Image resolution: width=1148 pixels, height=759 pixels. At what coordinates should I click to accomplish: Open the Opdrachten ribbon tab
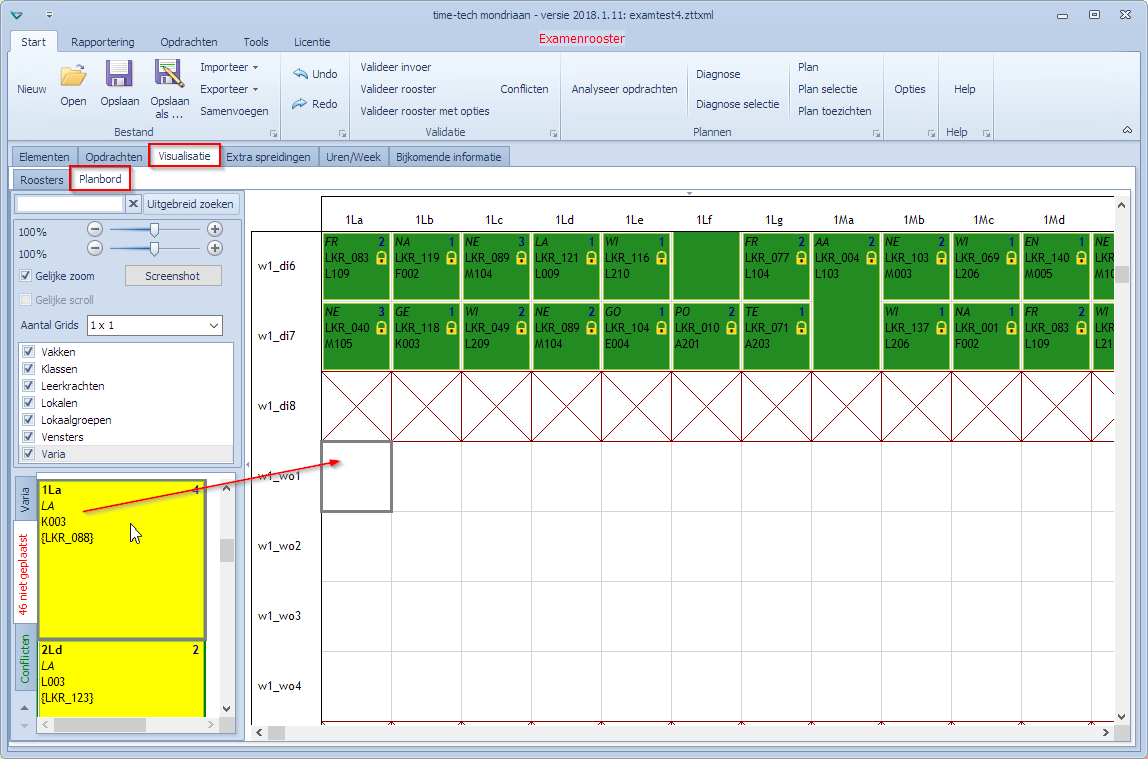point(189,42)
